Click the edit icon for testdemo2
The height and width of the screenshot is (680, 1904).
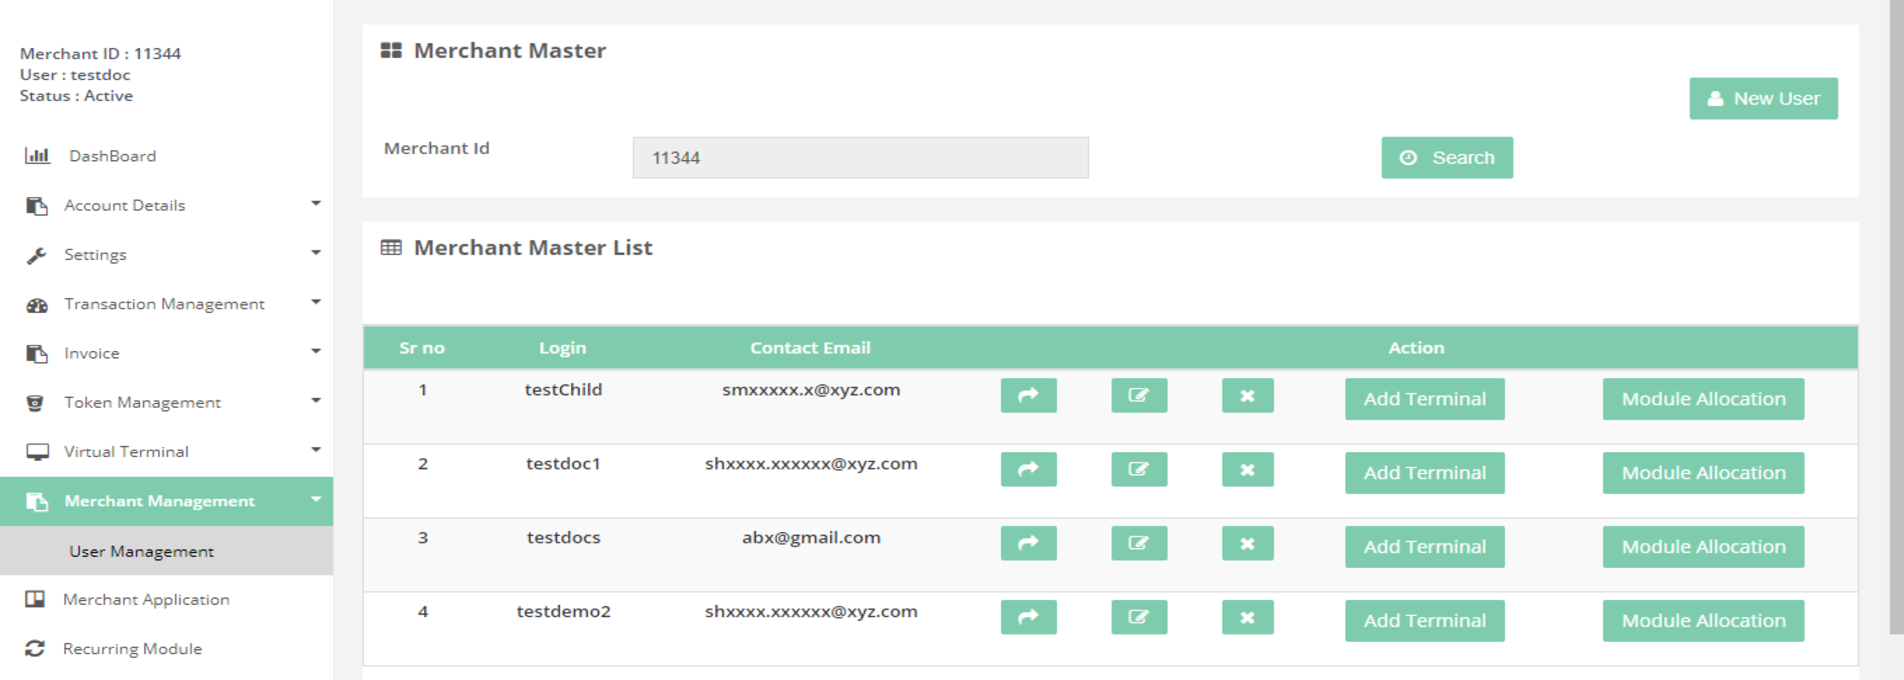pos(1139,618)
